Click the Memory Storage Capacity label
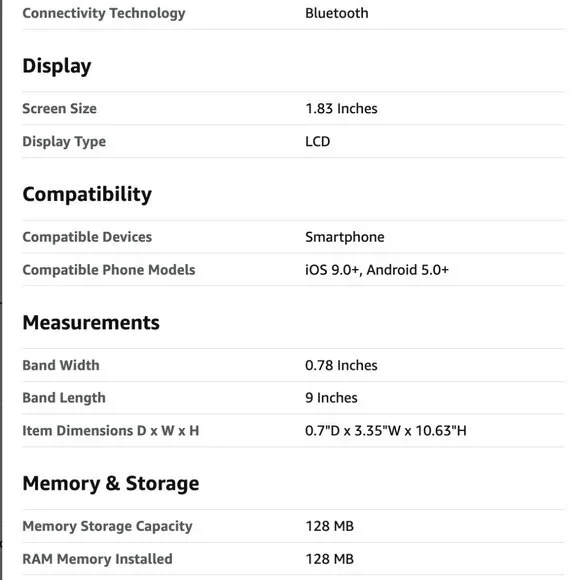The width and height of the screenshot is (580, 580). (107, 526)
